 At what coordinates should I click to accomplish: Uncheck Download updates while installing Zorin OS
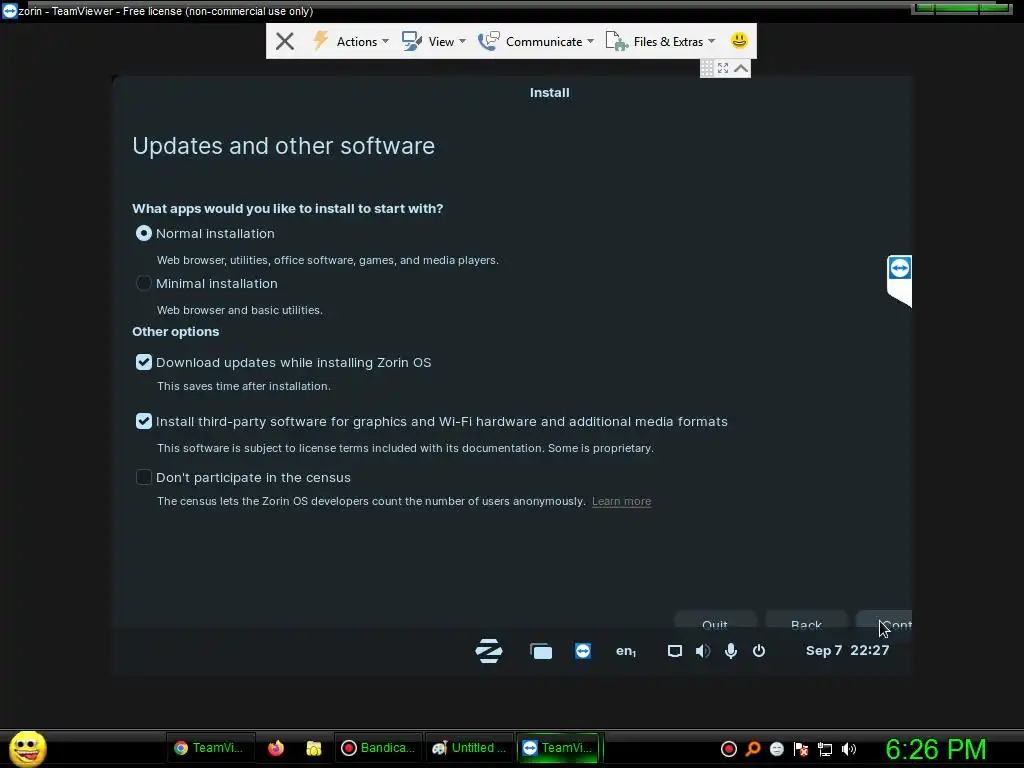click(x=144, y=362)
